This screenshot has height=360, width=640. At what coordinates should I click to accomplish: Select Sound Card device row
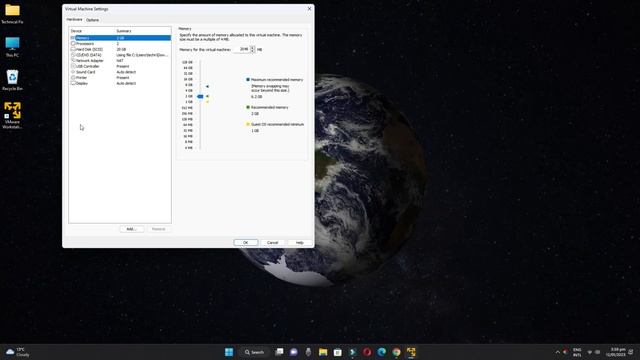(x=120, y=72)
